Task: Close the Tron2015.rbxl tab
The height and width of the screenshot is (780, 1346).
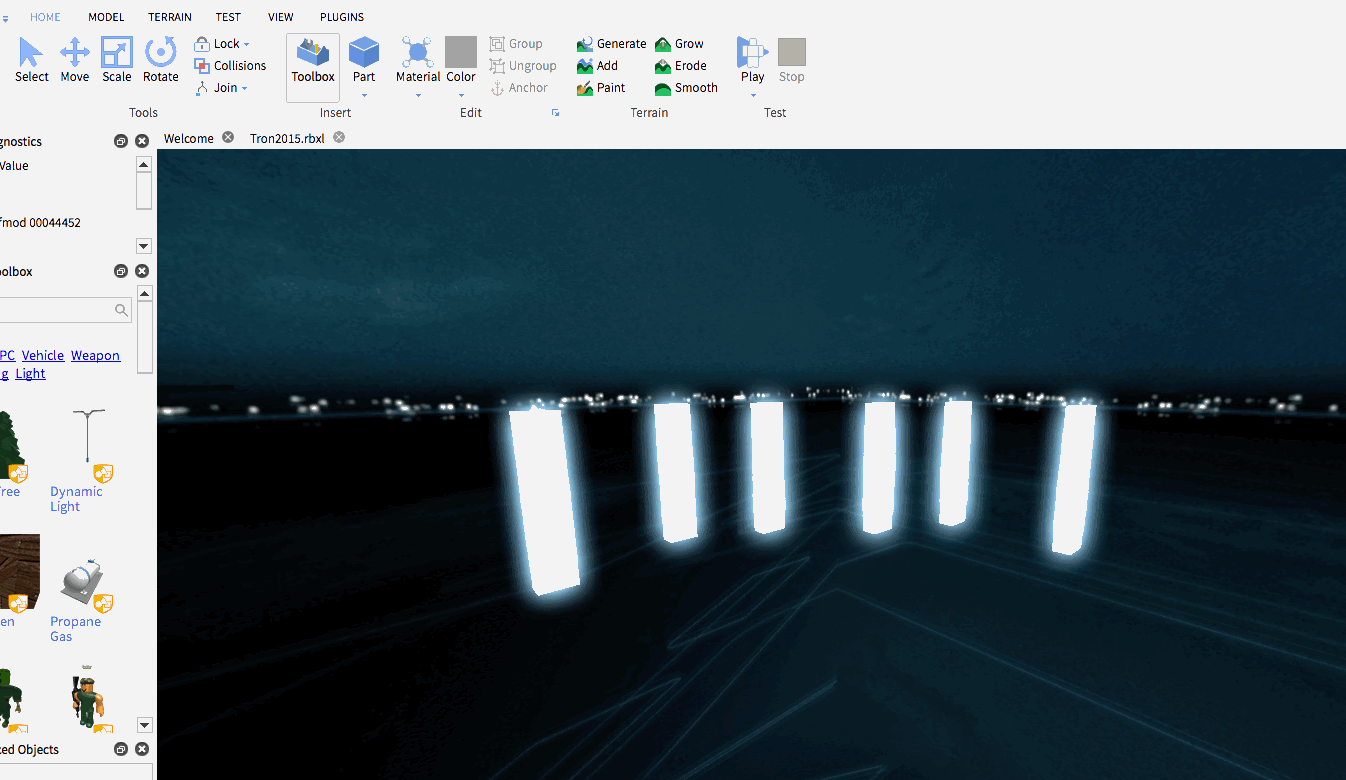Action: 339,137
